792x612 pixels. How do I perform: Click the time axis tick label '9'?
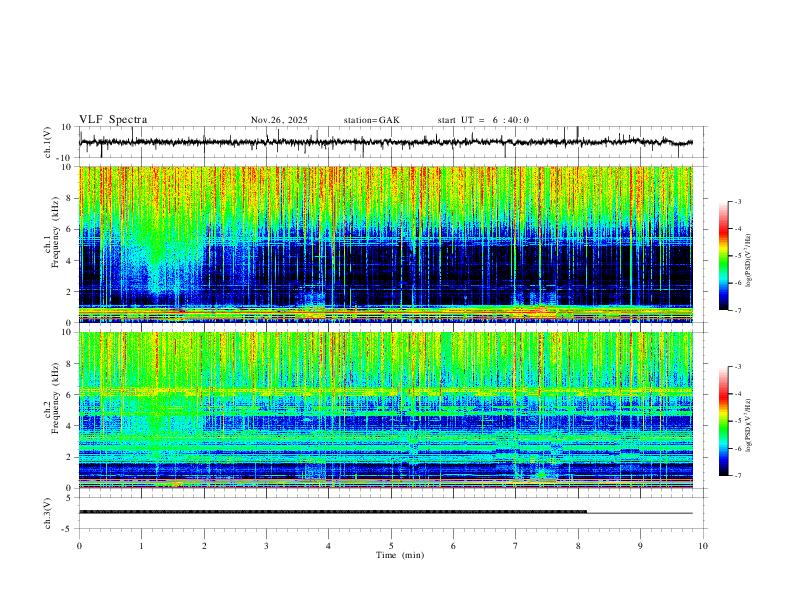point(640,546)
